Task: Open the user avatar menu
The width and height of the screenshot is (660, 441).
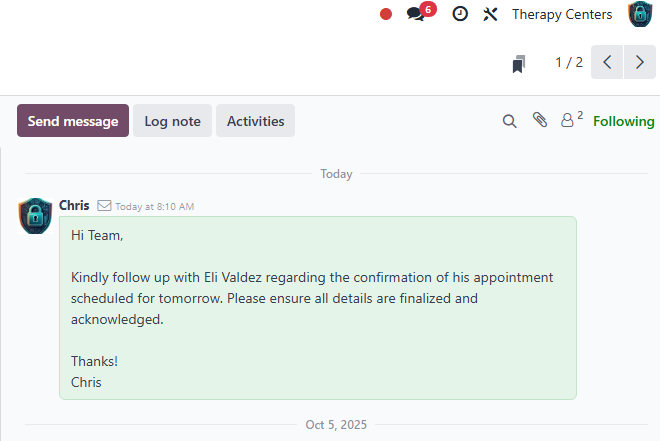Action: (640, 14)
